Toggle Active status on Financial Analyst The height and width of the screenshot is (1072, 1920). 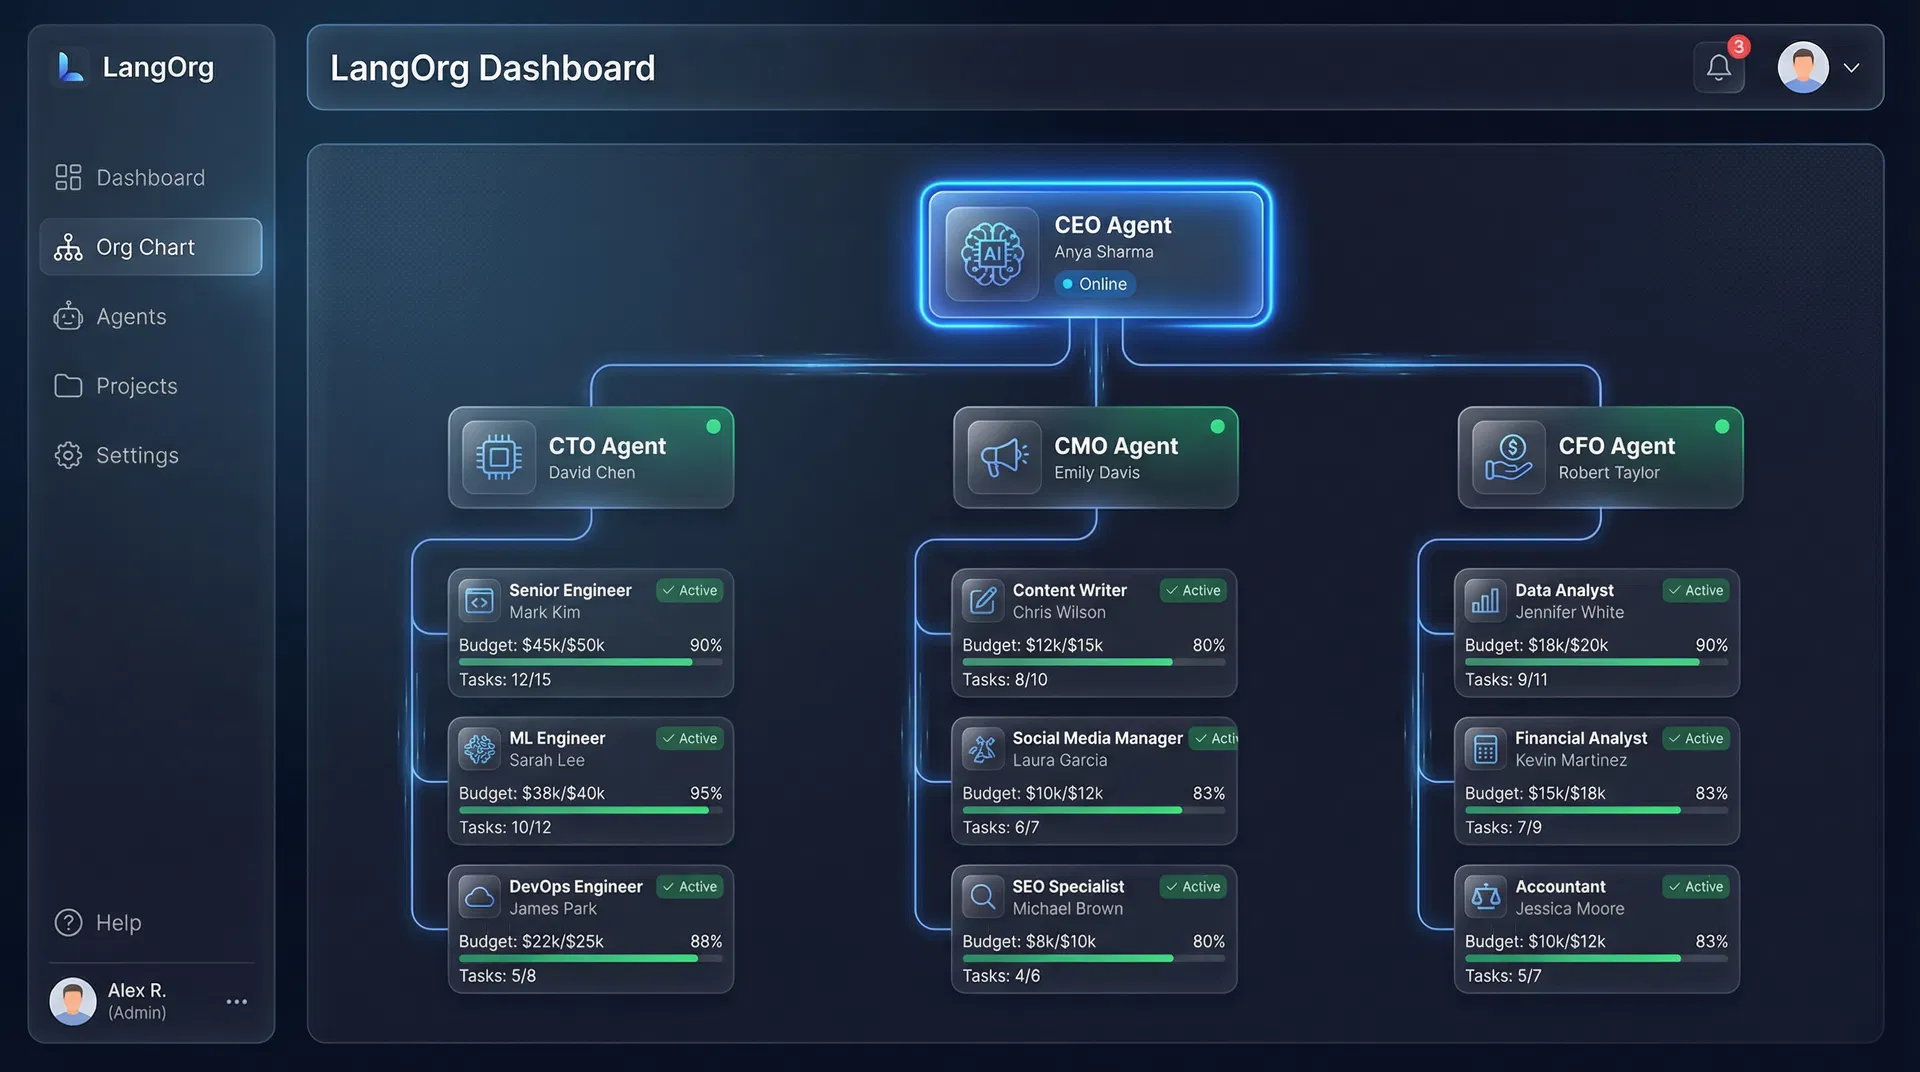click(x=1695, y=738)
